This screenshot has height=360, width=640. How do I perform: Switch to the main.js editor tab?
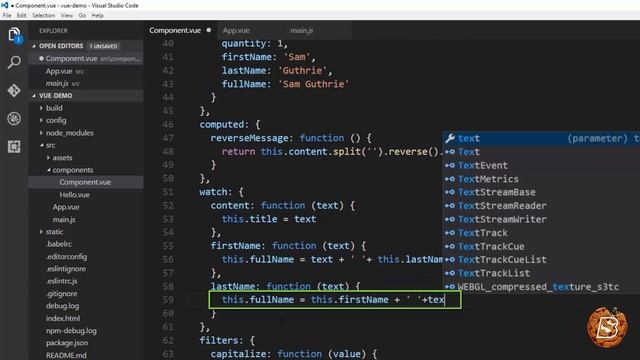(301, 30)
